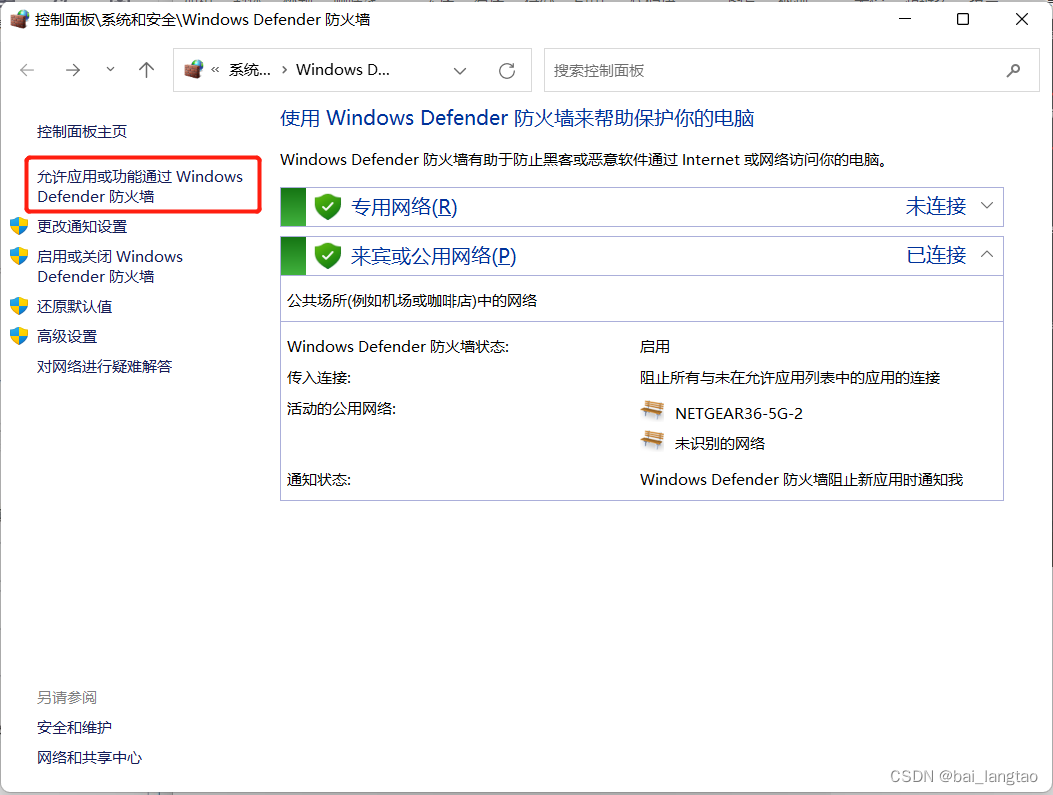1053x795 pixels.
Task: Select the Windows D... breadcrumb segment
Action: [342, 70]
